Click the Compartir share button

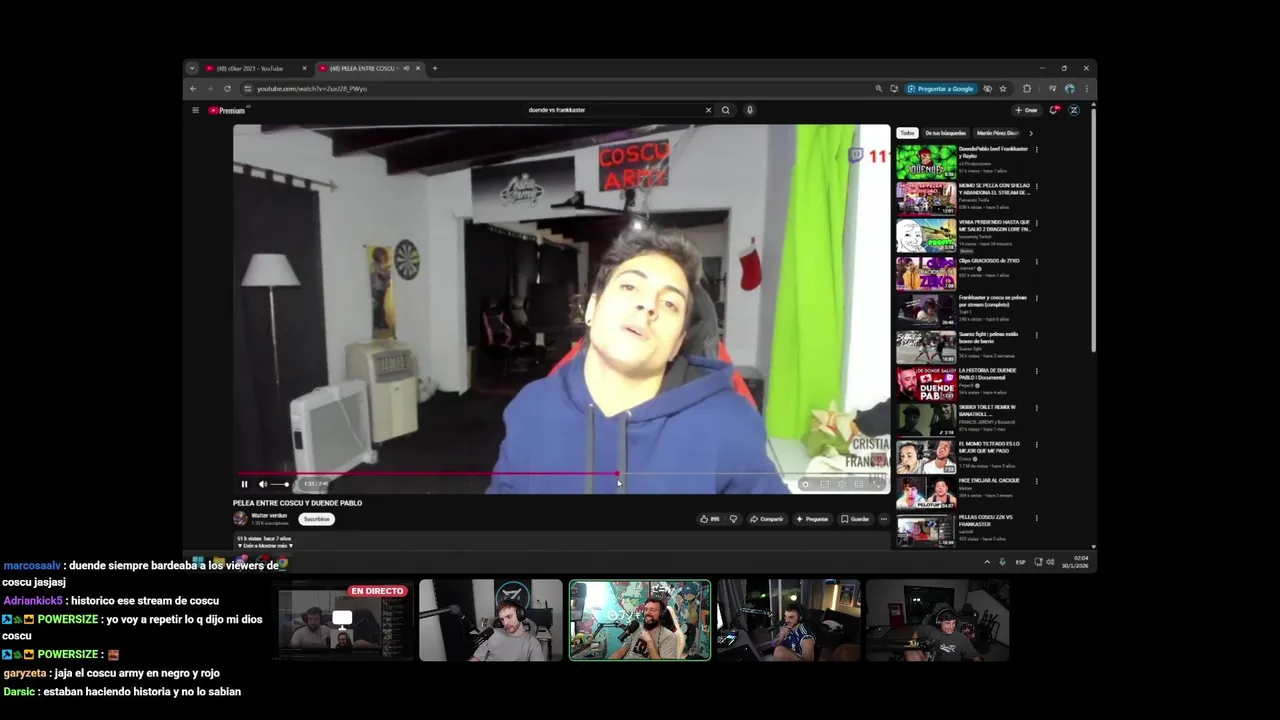click(767, 519)
